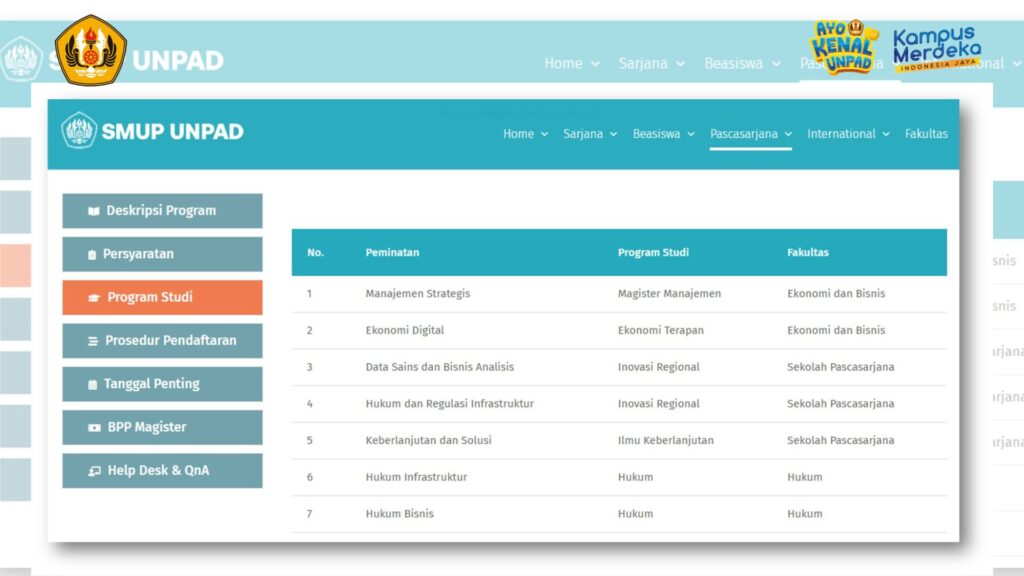1024x576 pixels.
Task: Click the book icon beside Deskripsi Program
Action: pyautogui.click(x=94, y=211)
